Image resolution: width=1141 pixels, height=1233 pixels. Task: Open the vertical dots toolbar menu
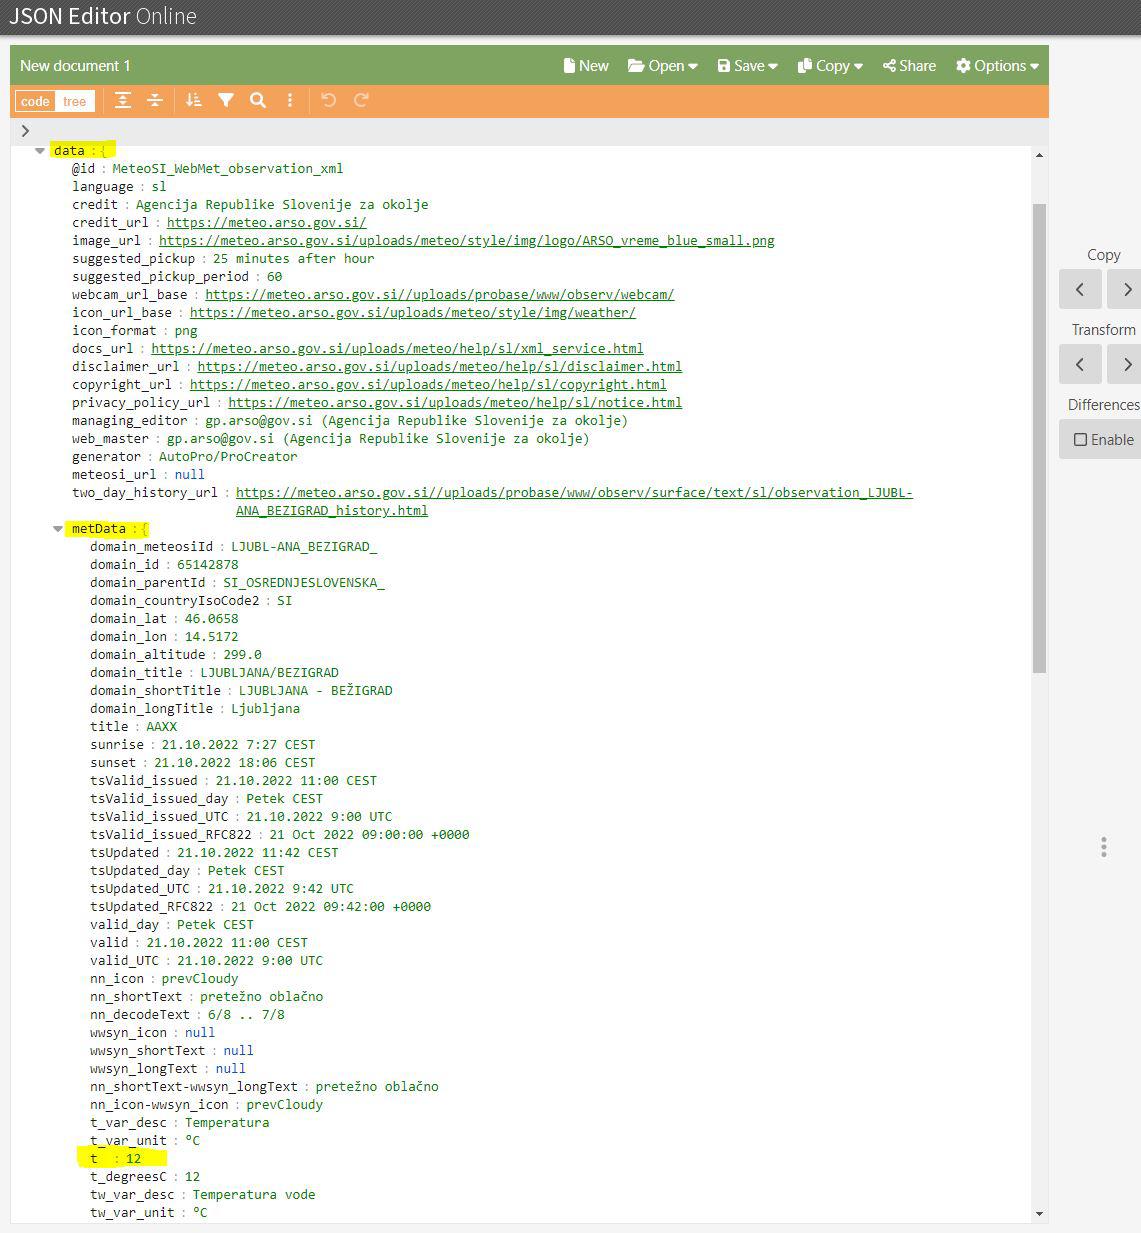click(x=290, y=100)
